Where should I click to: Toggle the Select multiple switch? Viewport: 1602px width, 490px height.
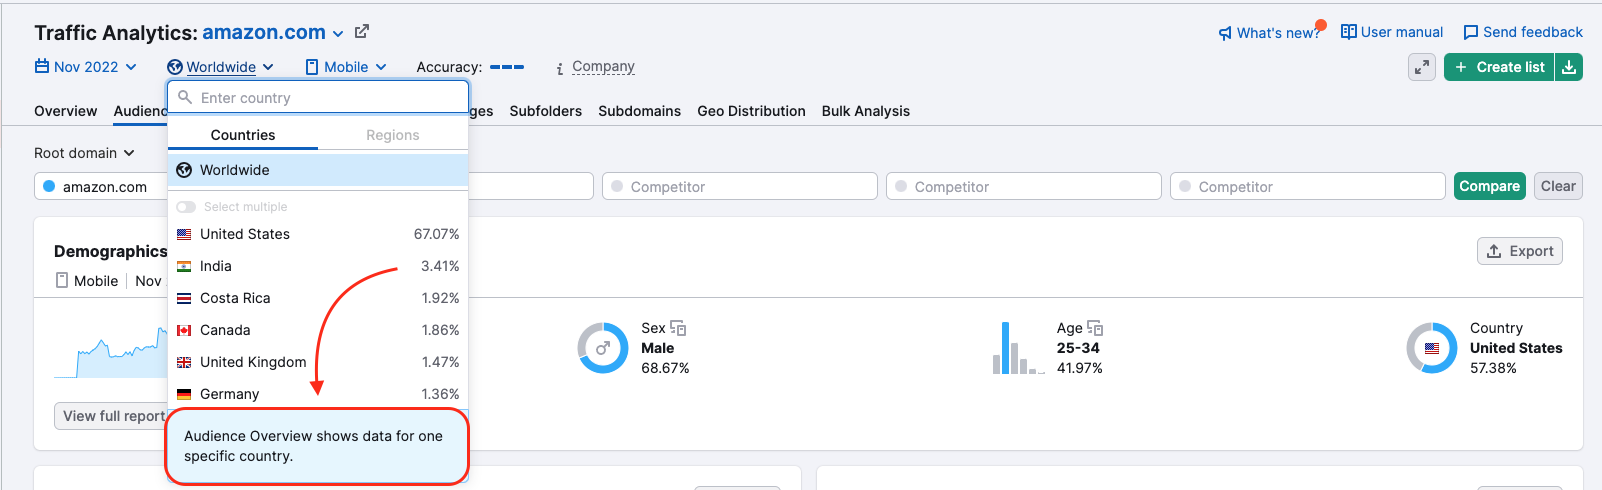186,207
